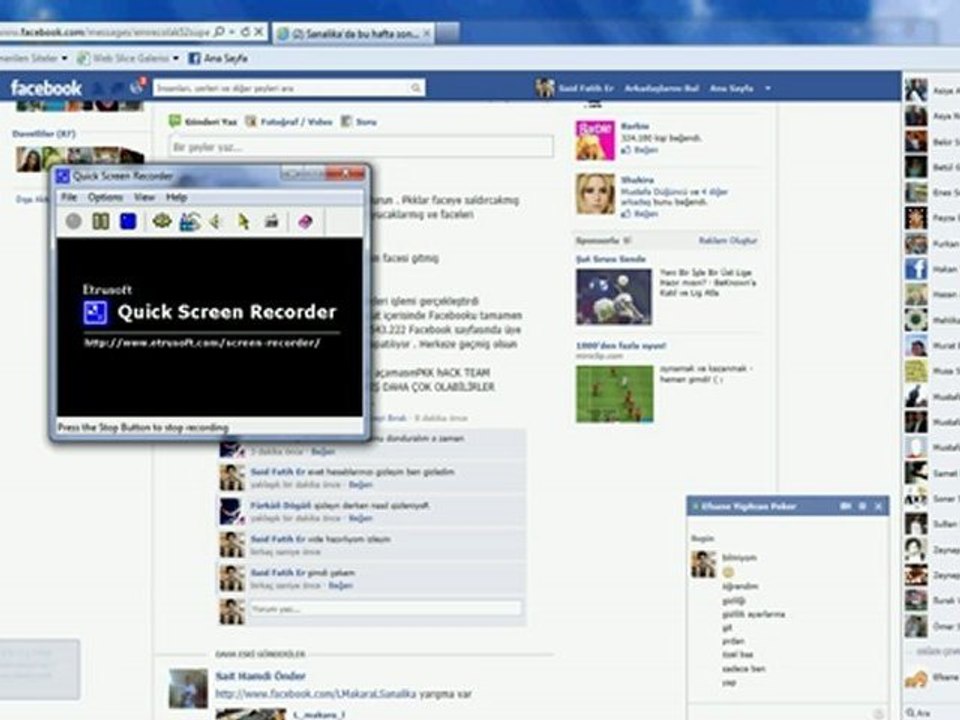The image size is (960, 720).
Task: Like the Barbie page with Beğen
Action: 640,150
